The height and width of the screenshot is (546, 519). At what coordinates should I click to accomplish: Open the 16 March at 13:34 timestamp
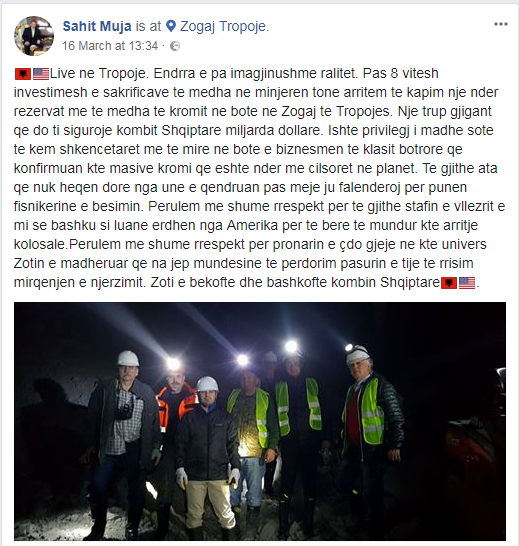click(x=110, y=46)
